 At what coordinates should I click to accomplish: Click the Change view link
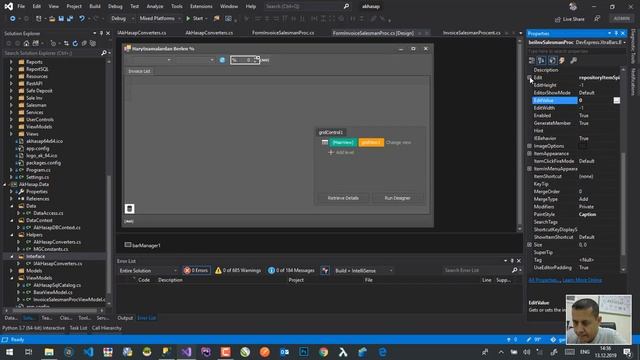398,142
